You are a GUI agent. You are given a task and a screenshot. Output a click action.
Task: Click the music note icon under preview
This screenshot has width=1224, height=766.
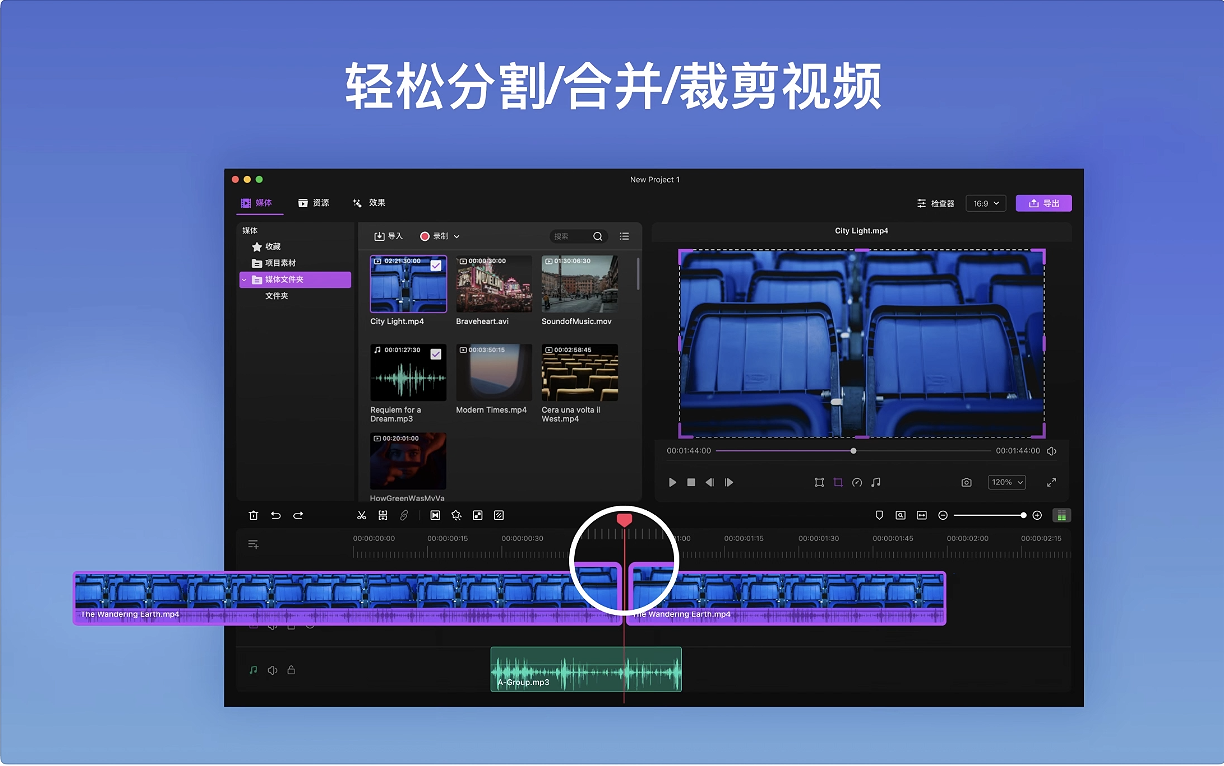pyautogui.click(x=876, y=482)
